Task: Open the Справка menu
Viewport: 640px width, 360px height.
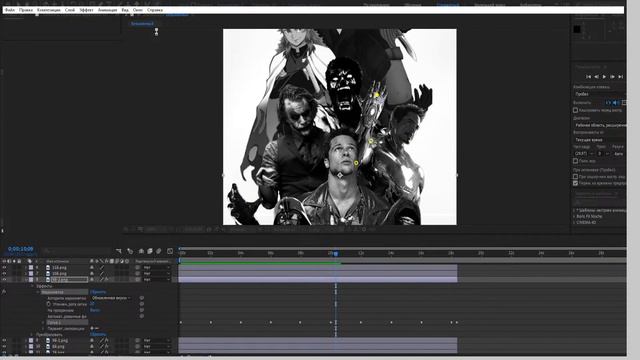Action: click(155, 10)
